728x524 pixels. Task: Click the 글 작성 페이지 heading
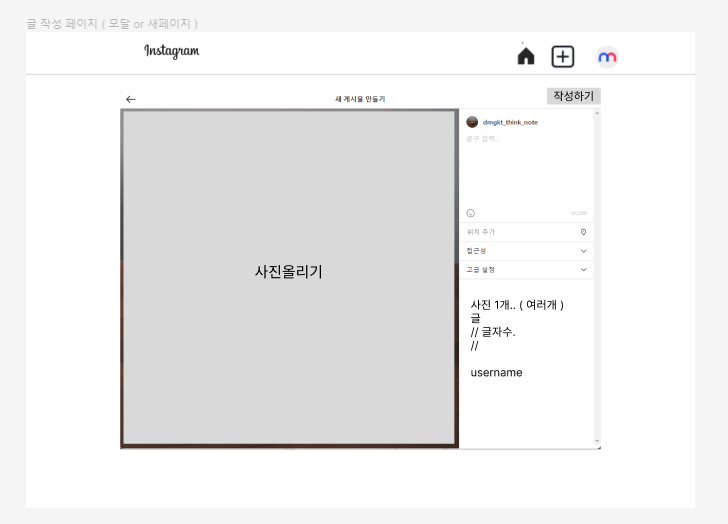112,24
